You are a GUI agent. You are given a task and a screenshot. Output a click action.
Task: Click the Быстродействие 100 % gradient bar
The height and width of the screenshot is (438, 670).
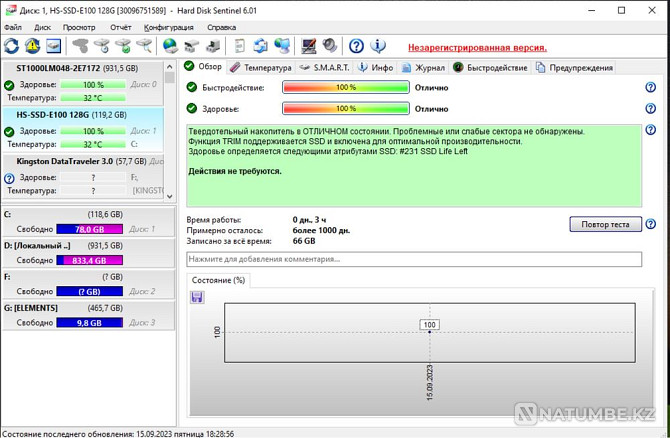click(x=346, y=87)
